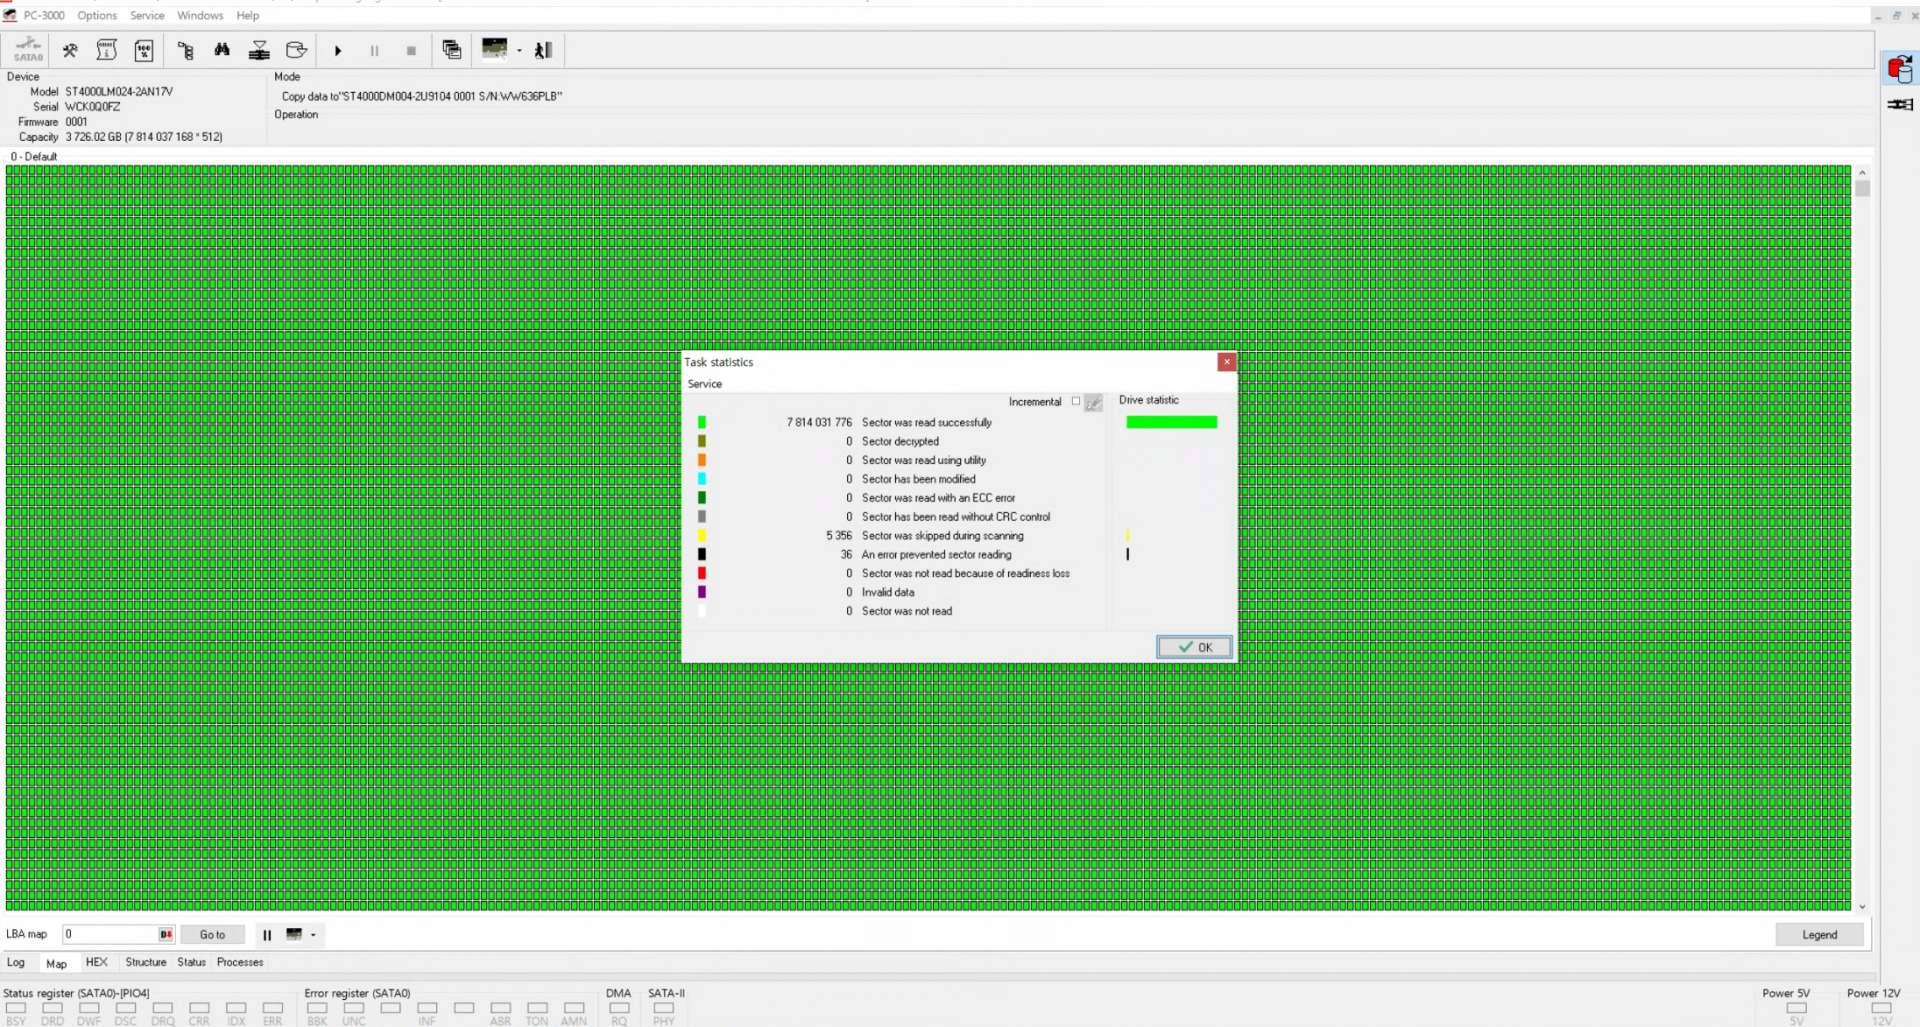Click the pause icon beside Go to button

tap(267, 935)
